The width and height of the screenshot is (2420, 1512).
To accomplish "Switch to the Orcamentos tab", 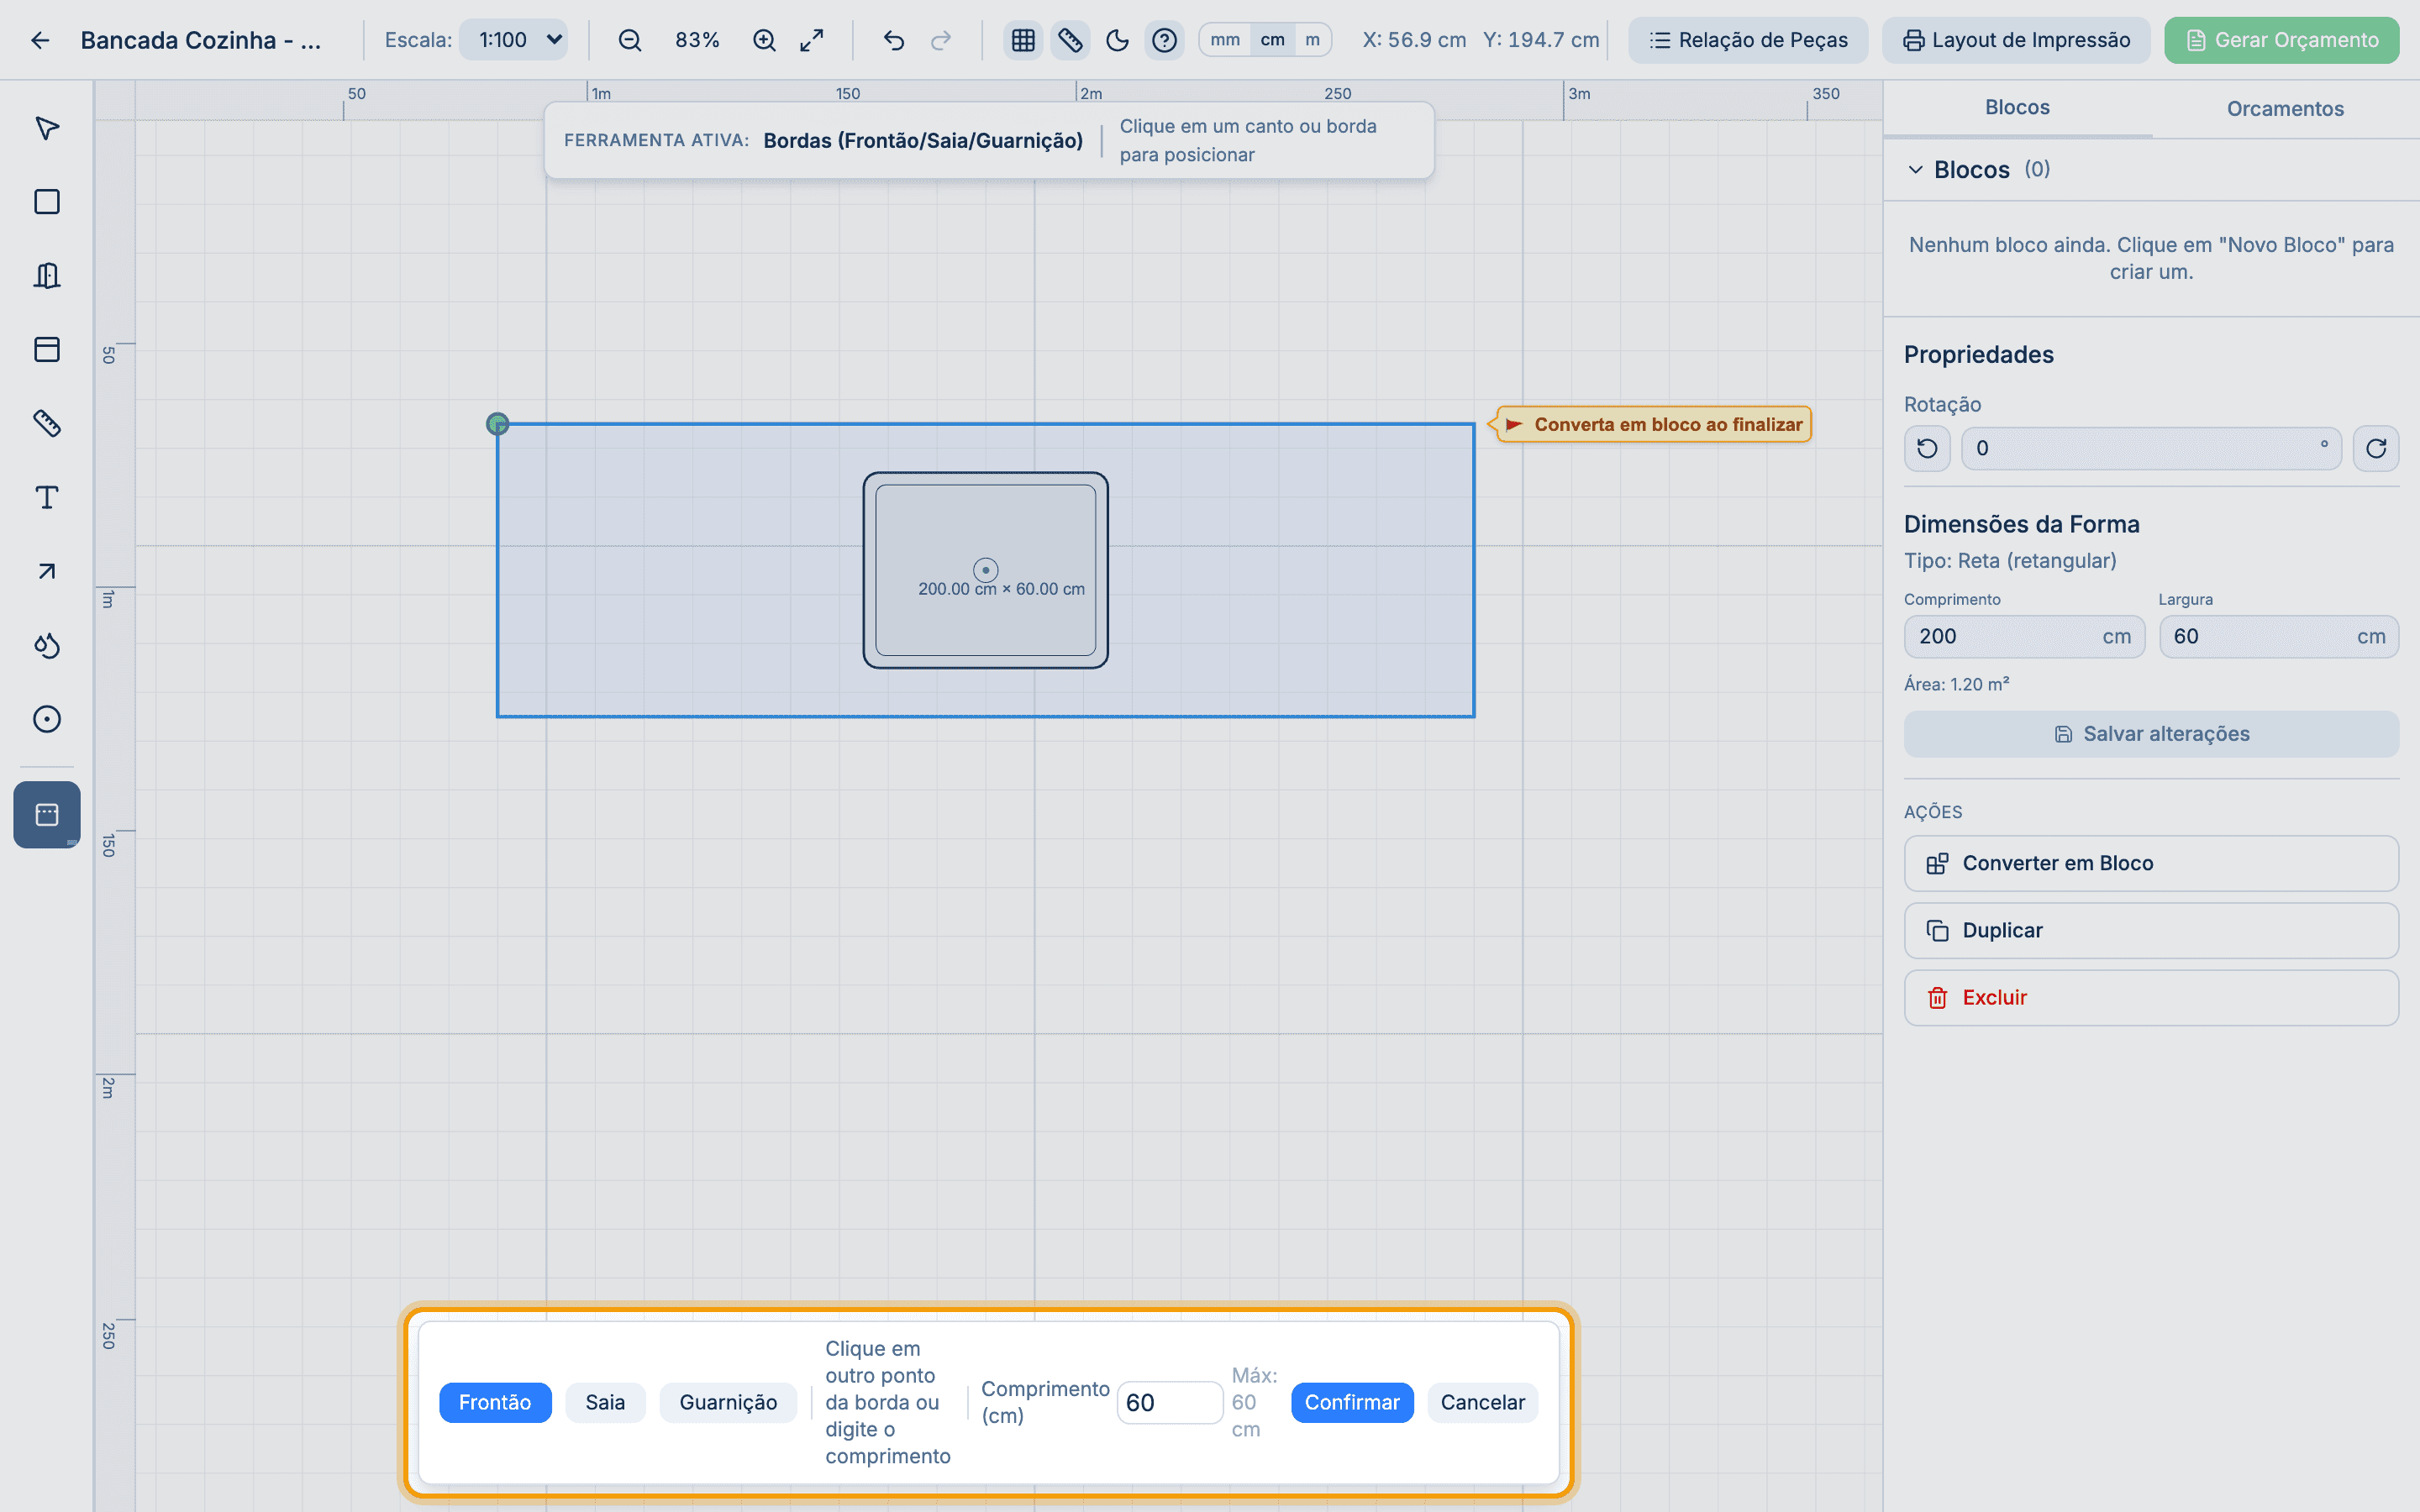I will (2285, 108).
